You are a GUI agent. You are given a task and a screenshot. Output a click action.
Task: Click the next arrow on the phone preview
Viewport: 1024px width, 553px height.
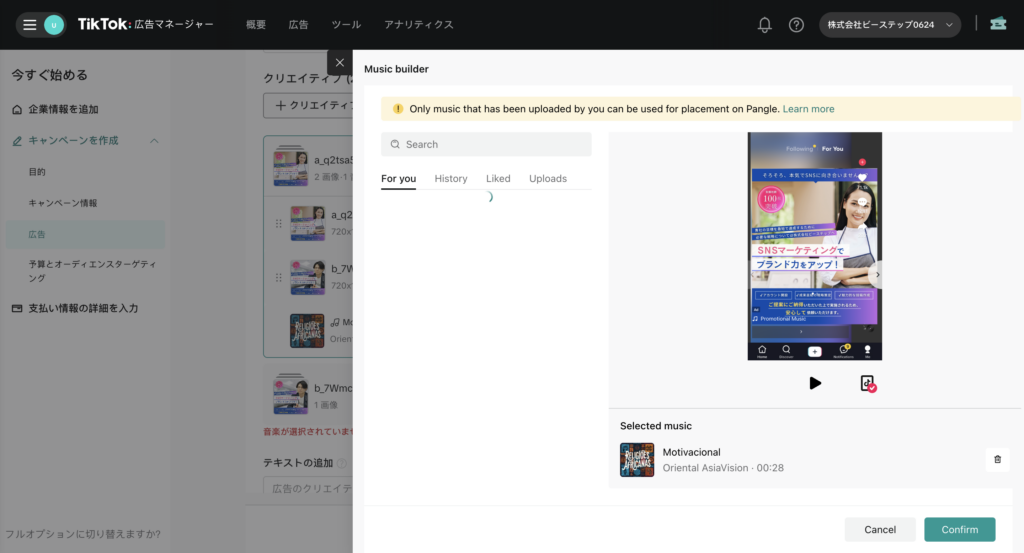[877, 275]
